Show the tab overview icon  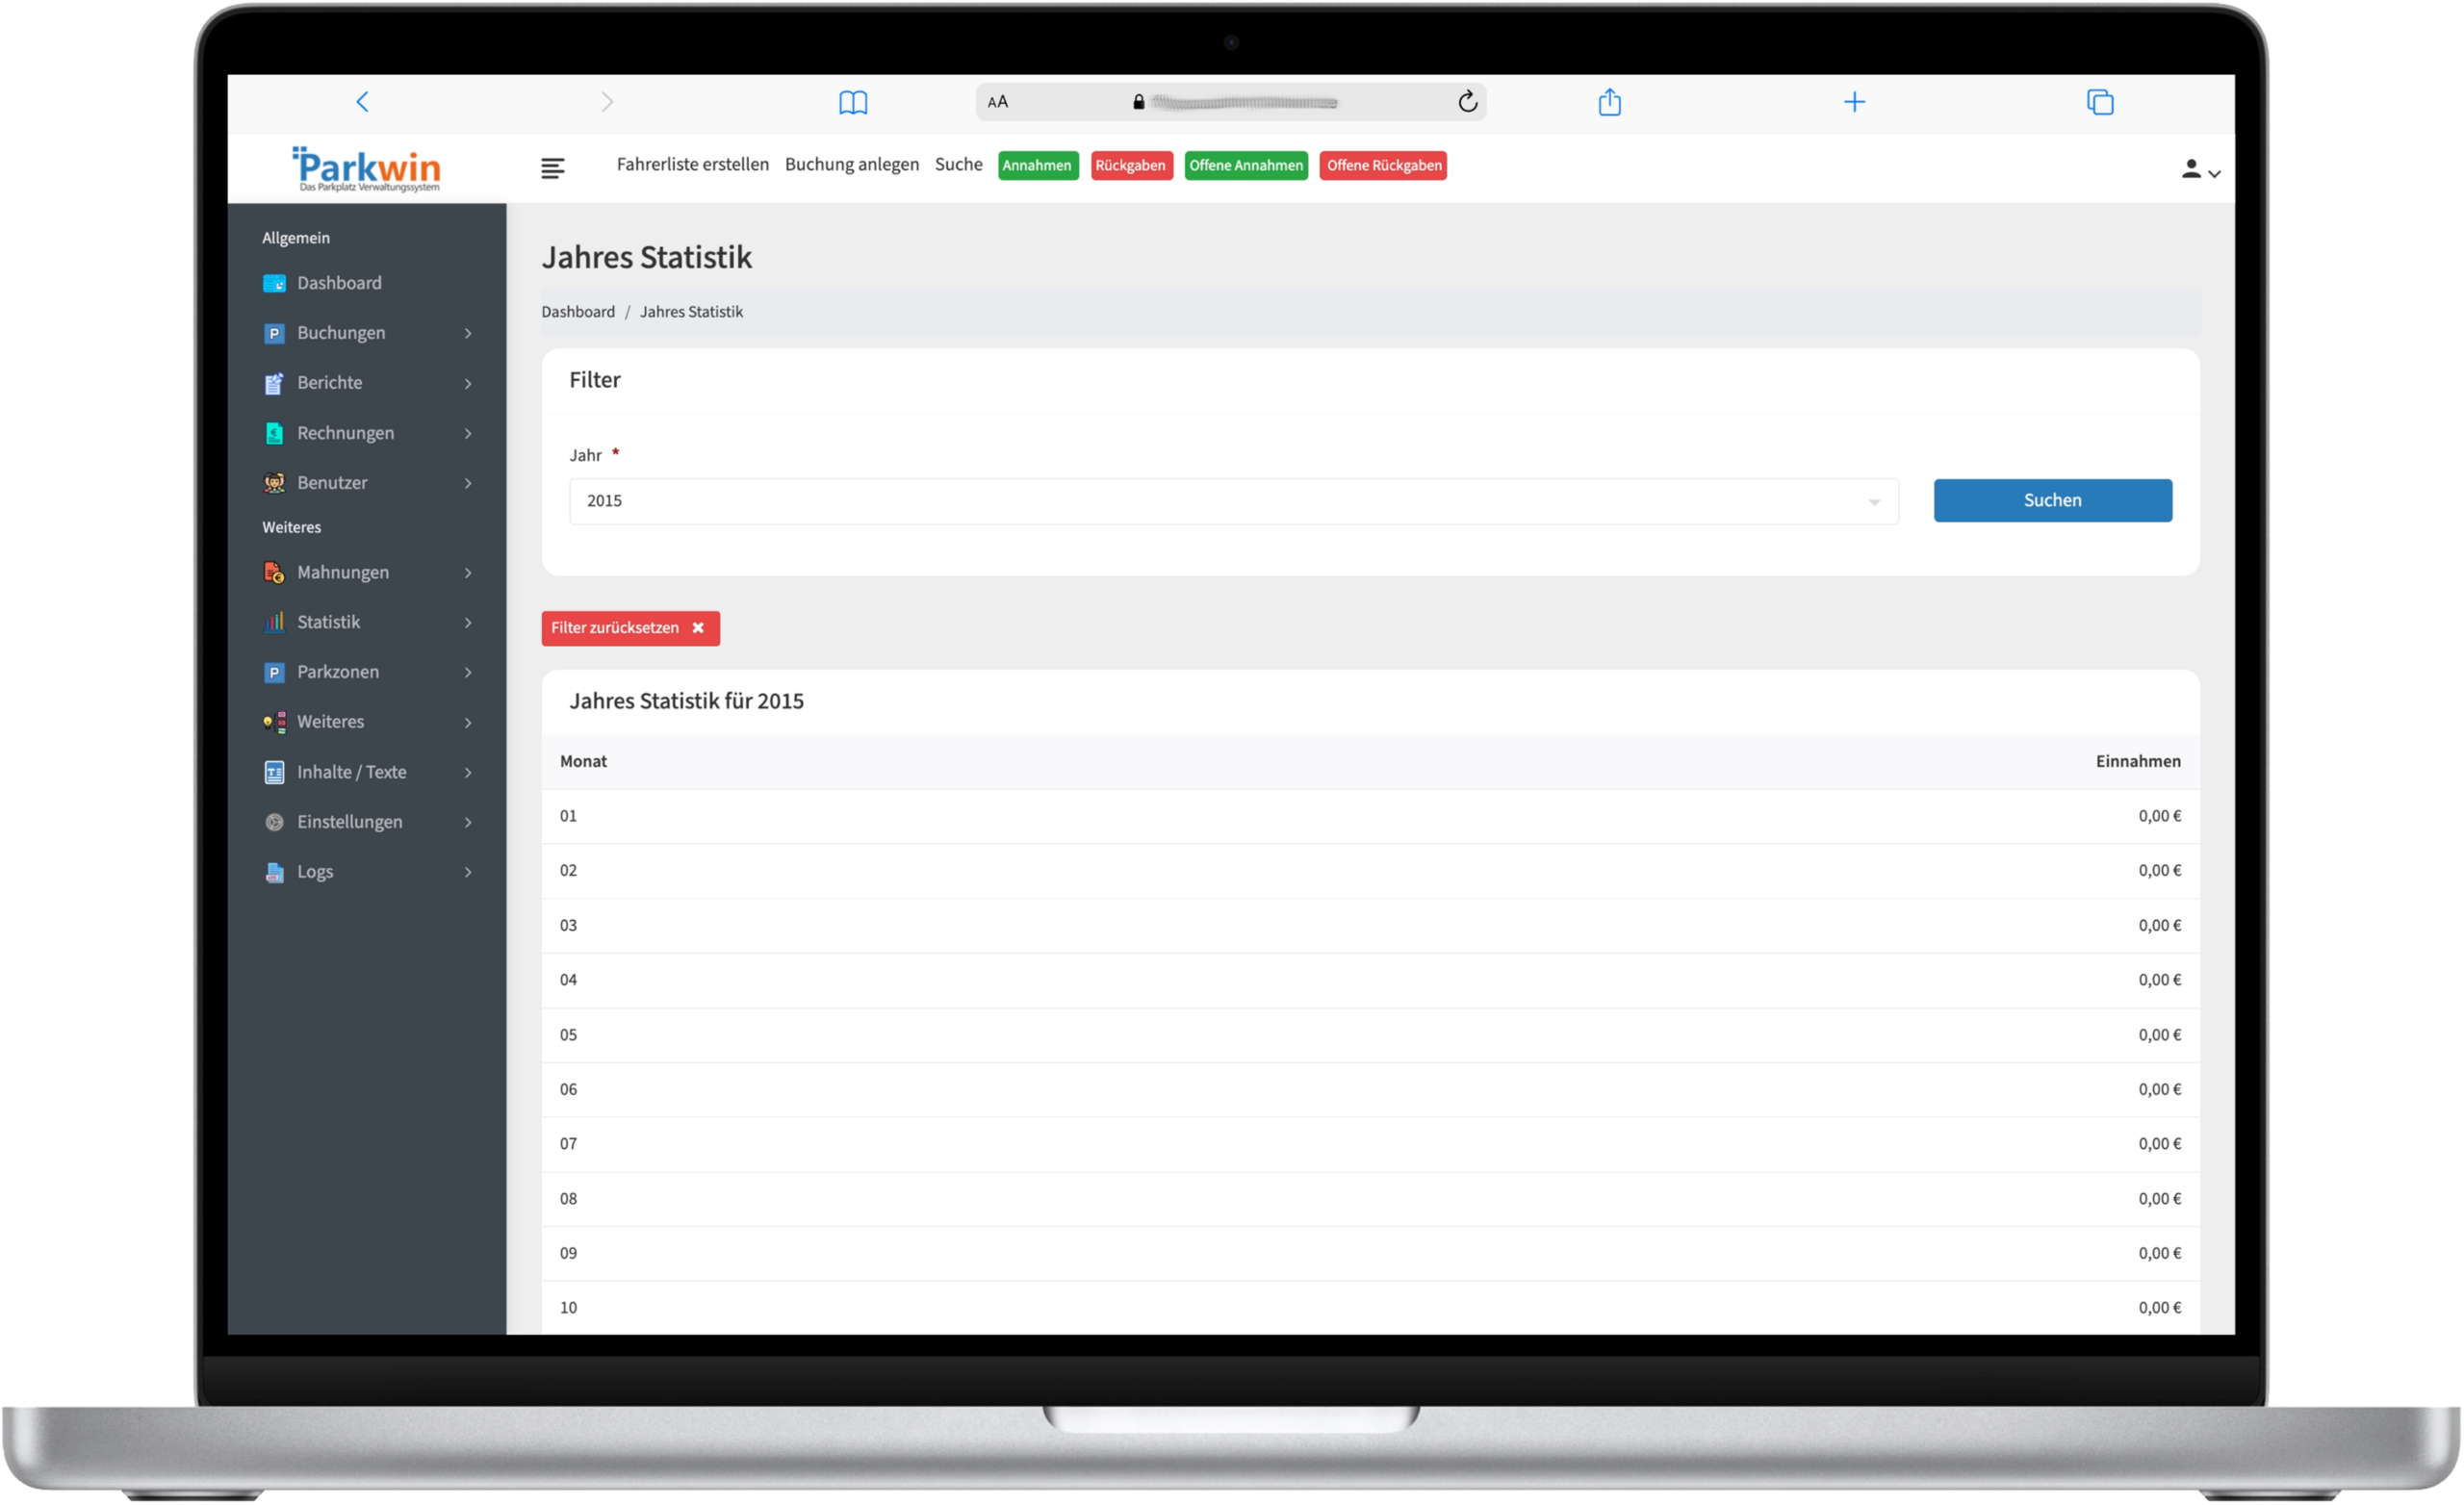pos(2099,102)
